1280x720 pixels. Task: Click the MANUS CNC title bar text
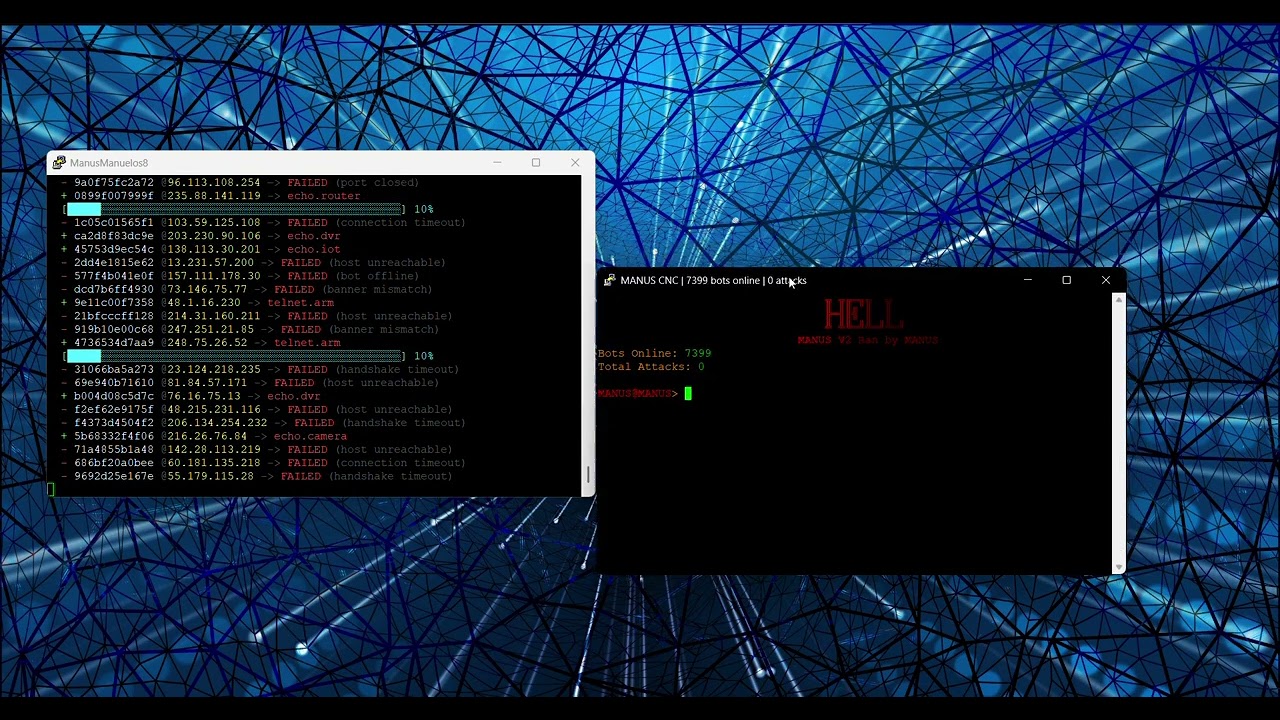[713, 280]
